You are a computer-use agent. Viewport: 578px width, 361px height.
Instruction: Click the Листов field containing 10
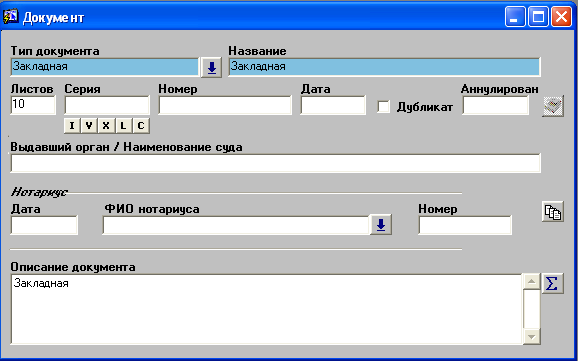[x=33, y=105]
